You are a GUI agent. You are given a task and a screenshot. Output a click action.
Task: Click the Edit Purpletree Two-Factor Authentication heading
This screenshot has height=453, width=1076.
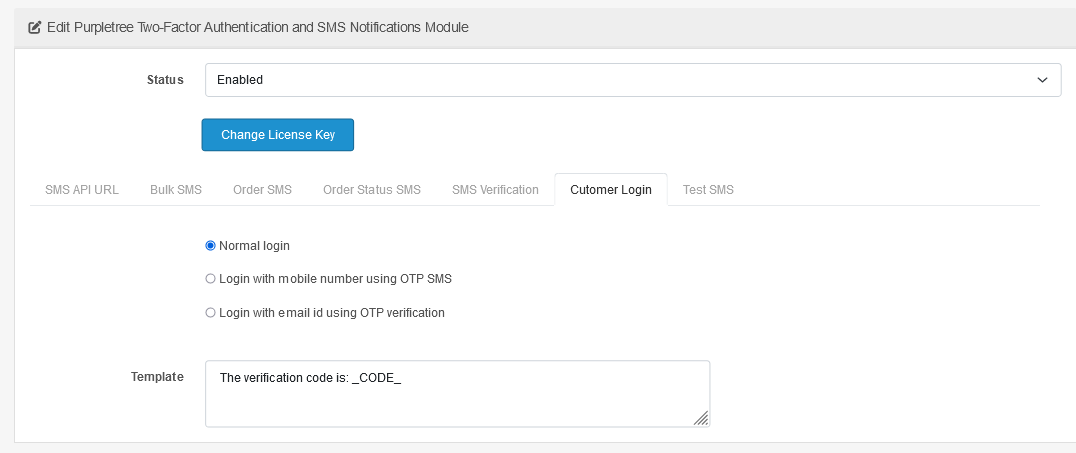pos(258,27)
